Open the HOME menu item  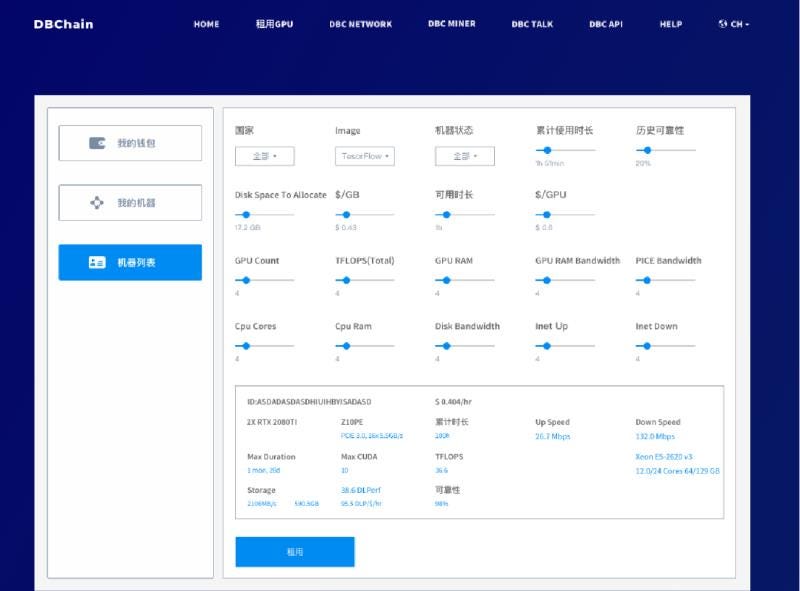tap(206, 24)
